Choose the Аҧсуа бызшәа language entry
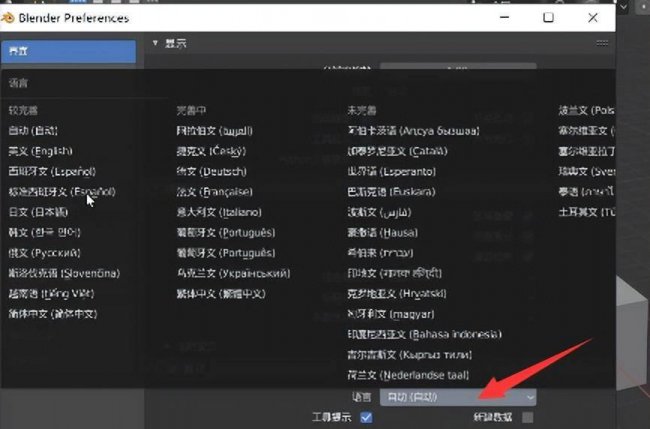Image resolution: width=650 pixels, height=429 pixels. [x=413, y=131]
